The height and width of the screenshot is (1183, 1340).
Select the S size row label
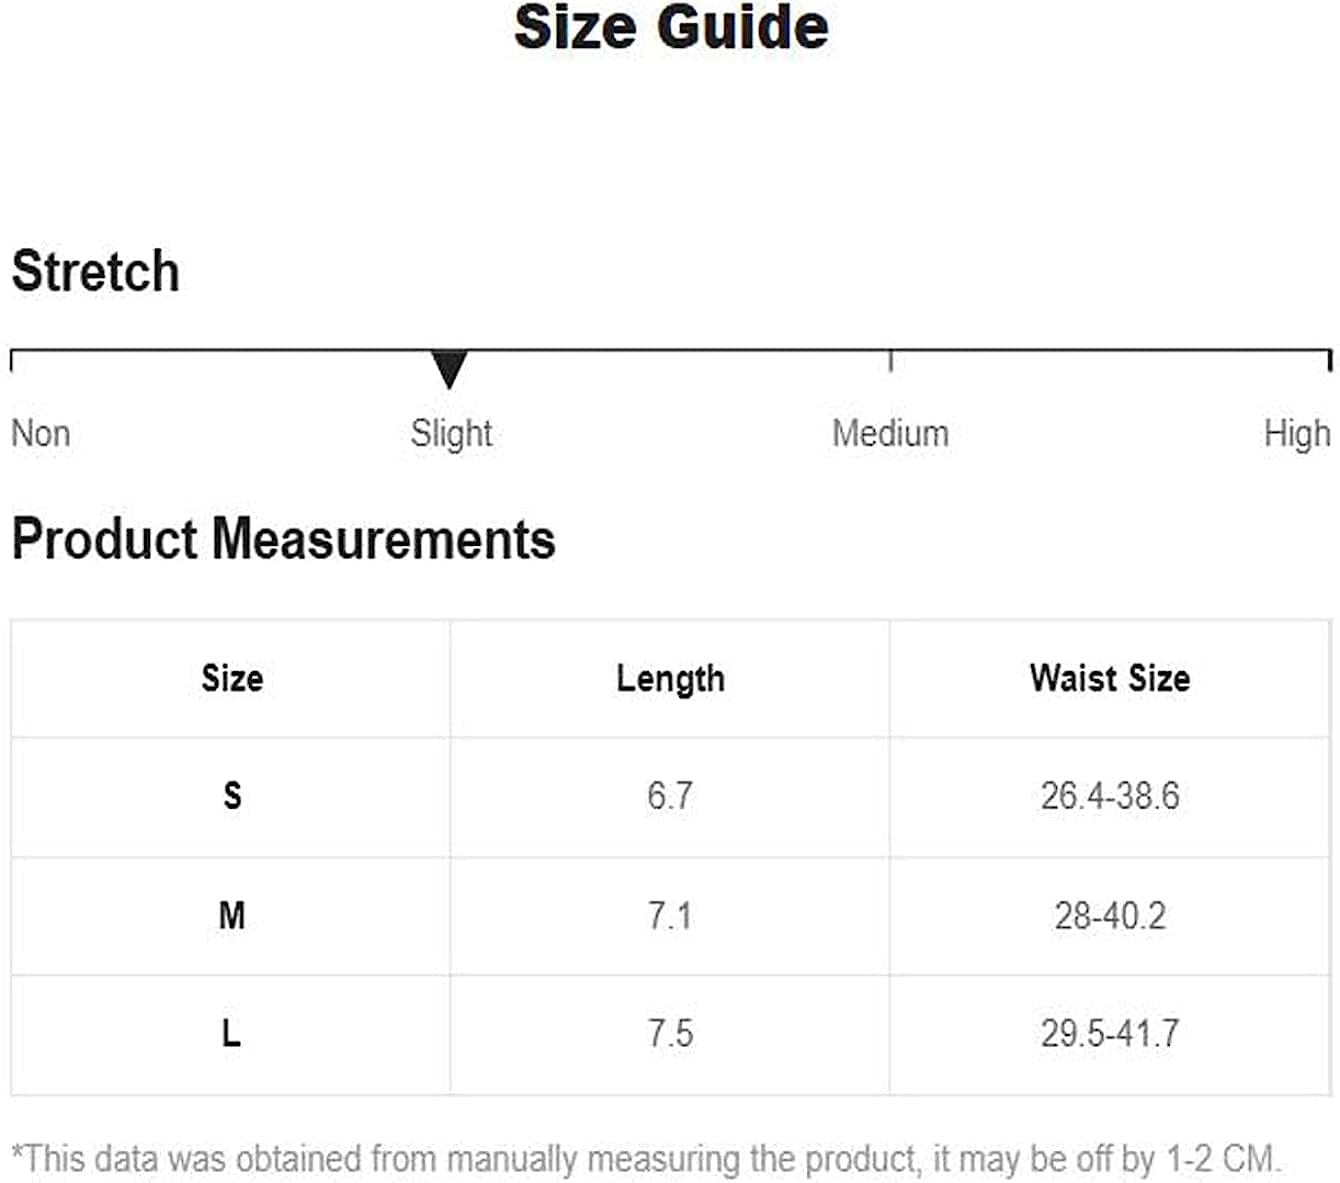point(232,796)
